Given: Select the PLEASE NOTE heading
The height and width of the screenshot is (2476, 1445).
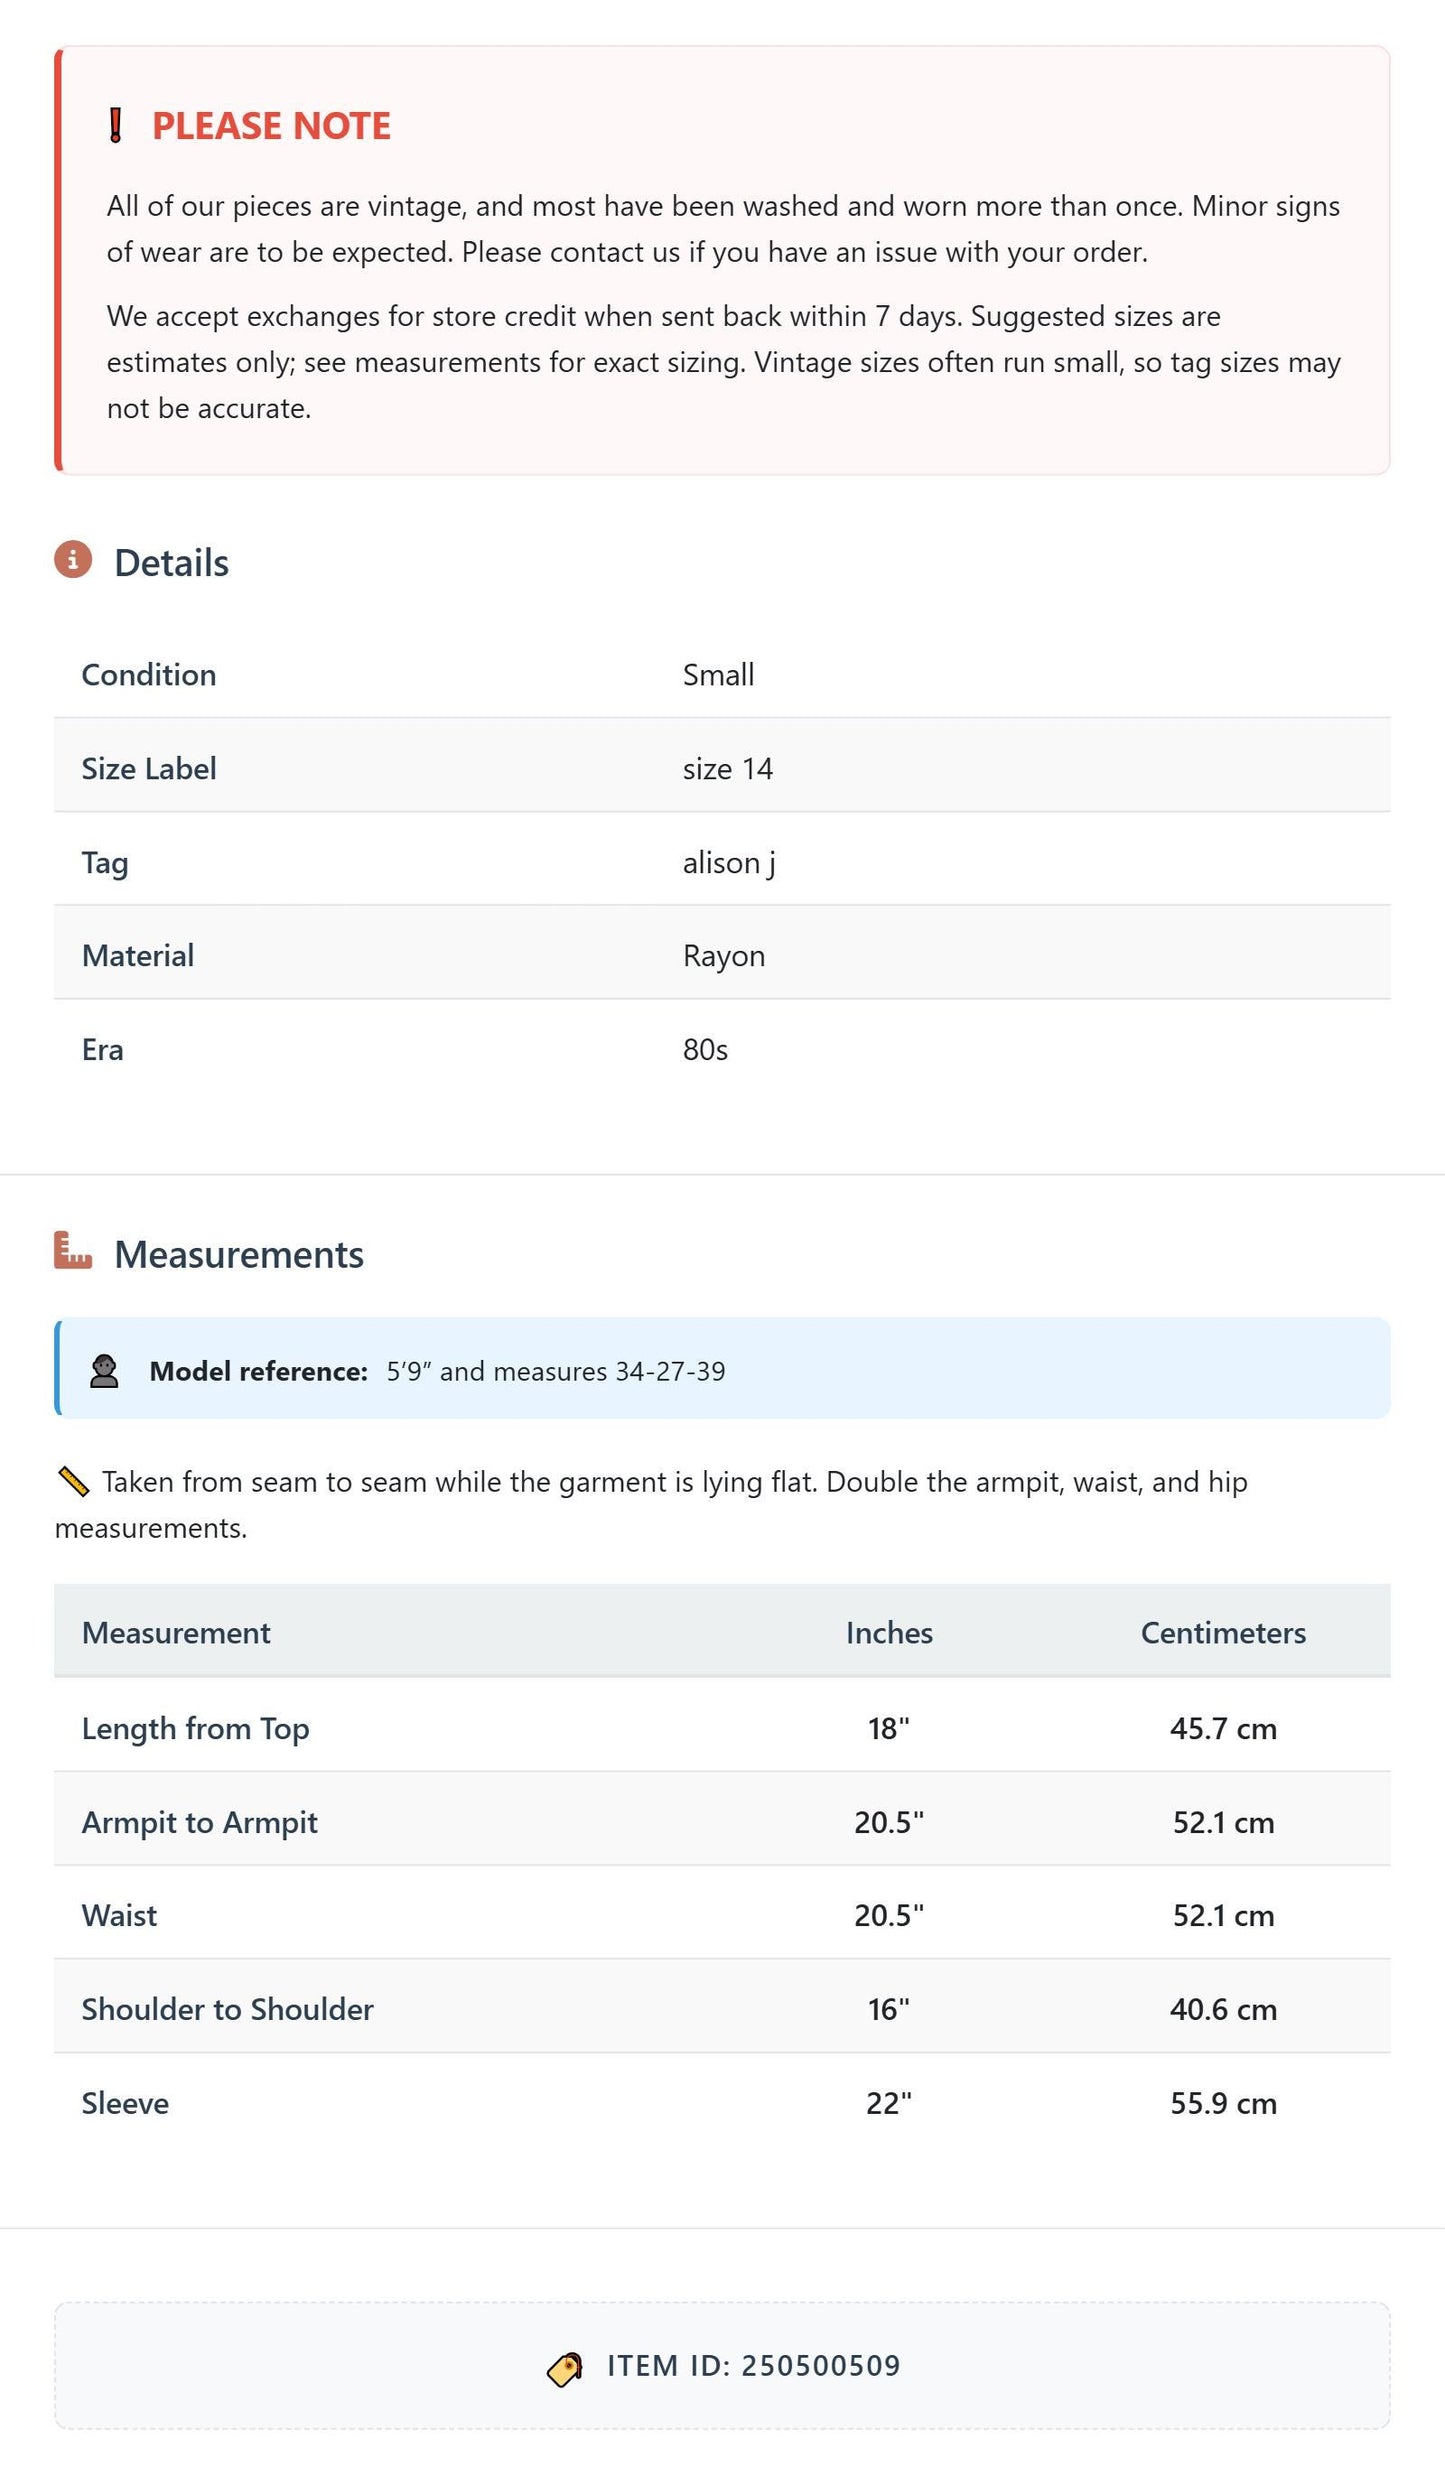Looking at the screenshot, I should pyautogui.click(x=271, y=126).
